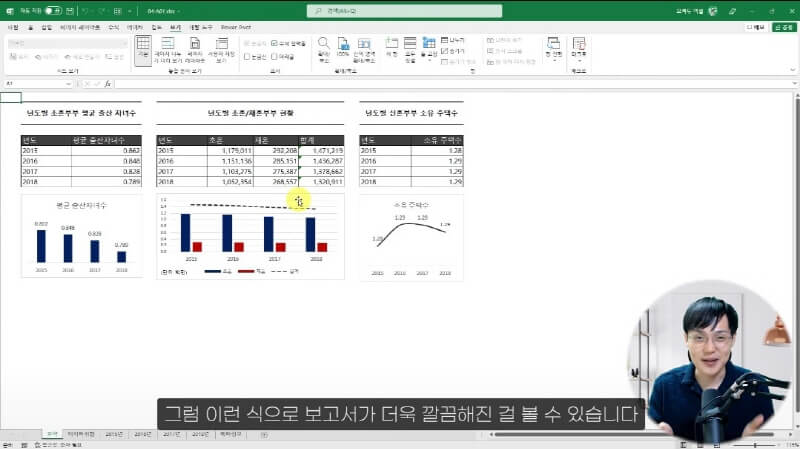Click the table grid icon in quick access toolbar

[x=118, y=11]
